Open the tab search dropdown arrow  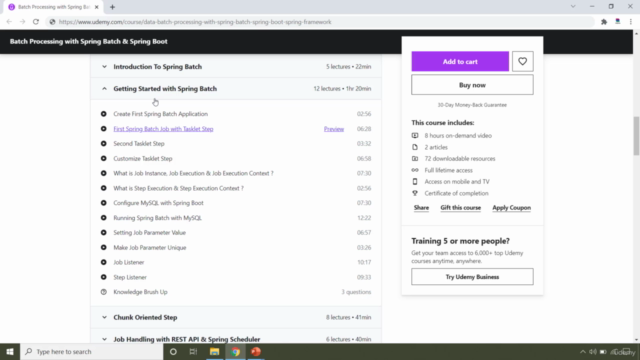point(573,7)
